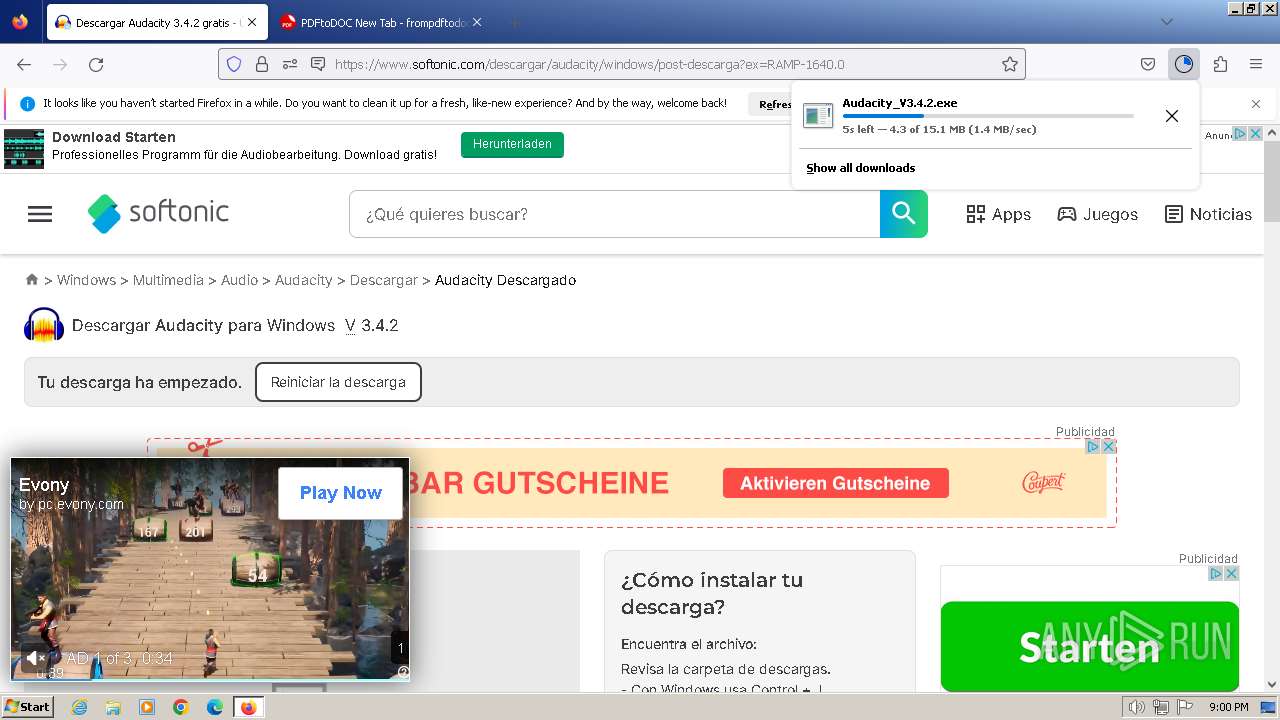Image resolution: width=1280 pixels, height=720 pixels.
Task: Click the Audacity headphones app icon
Action: [44, 325]
